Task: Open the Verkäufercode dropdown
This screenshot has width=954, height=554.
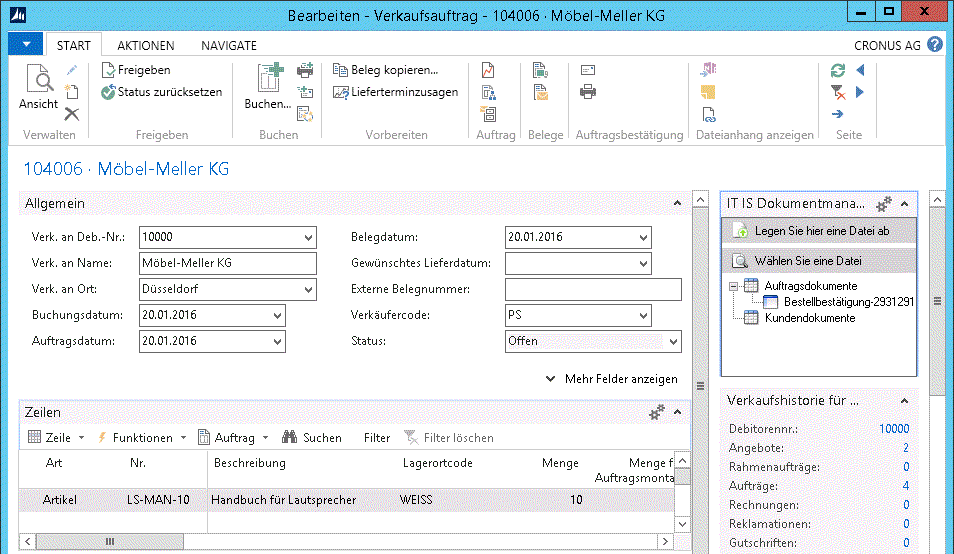Action: (643, 315)
